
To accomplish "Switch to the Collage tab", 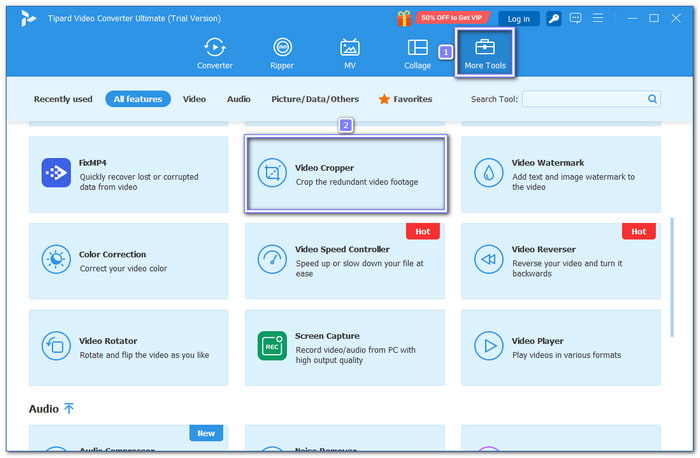I will click(417, 54).
